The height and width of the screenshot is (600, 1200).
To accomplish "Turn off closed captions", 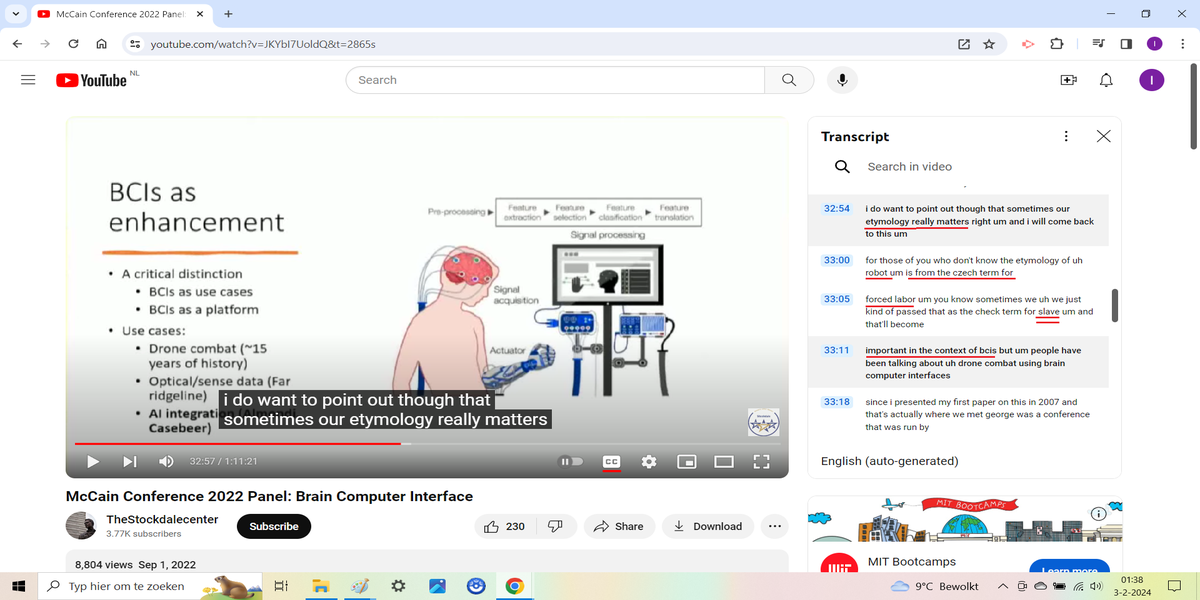I will [611, 461].
